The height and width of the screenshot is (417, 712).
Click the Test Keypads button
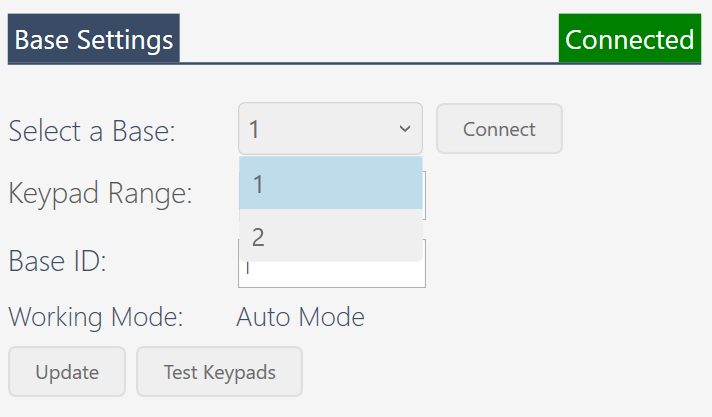(x=220, y=372)
